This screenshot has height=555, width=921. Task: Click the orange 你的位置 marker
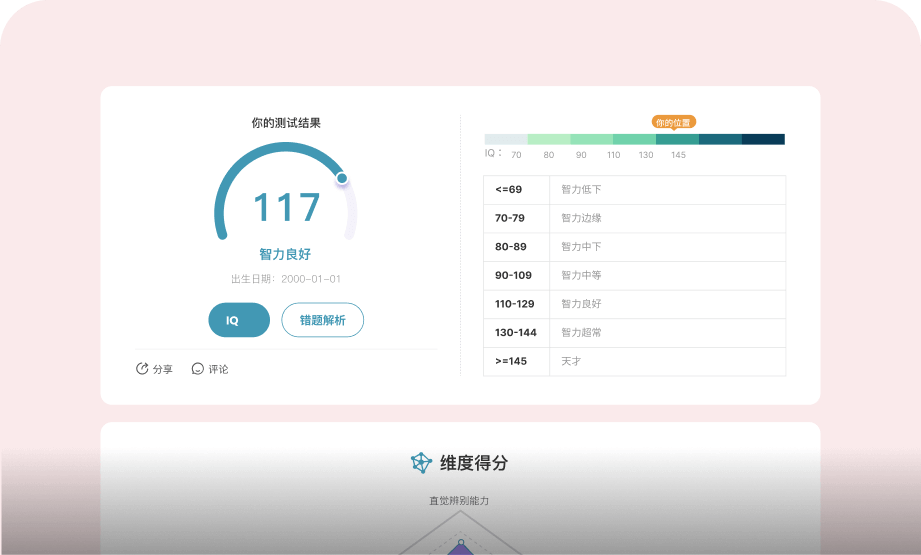point(673,123)
